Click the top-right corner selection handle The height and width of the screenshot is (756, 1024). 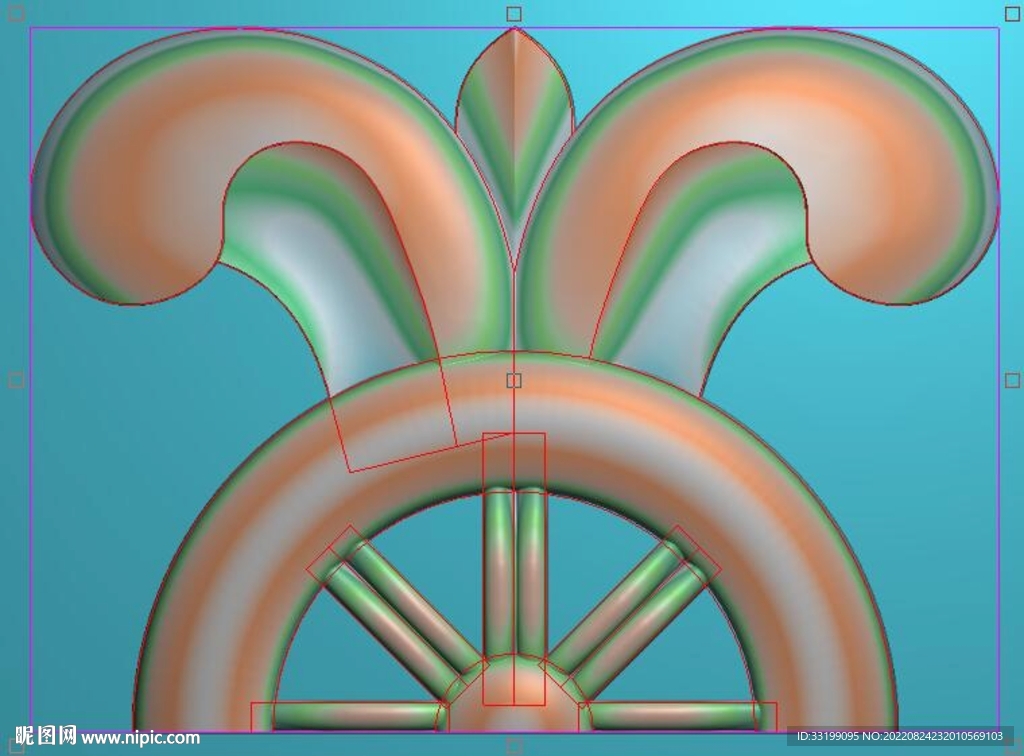point(1012,14)
